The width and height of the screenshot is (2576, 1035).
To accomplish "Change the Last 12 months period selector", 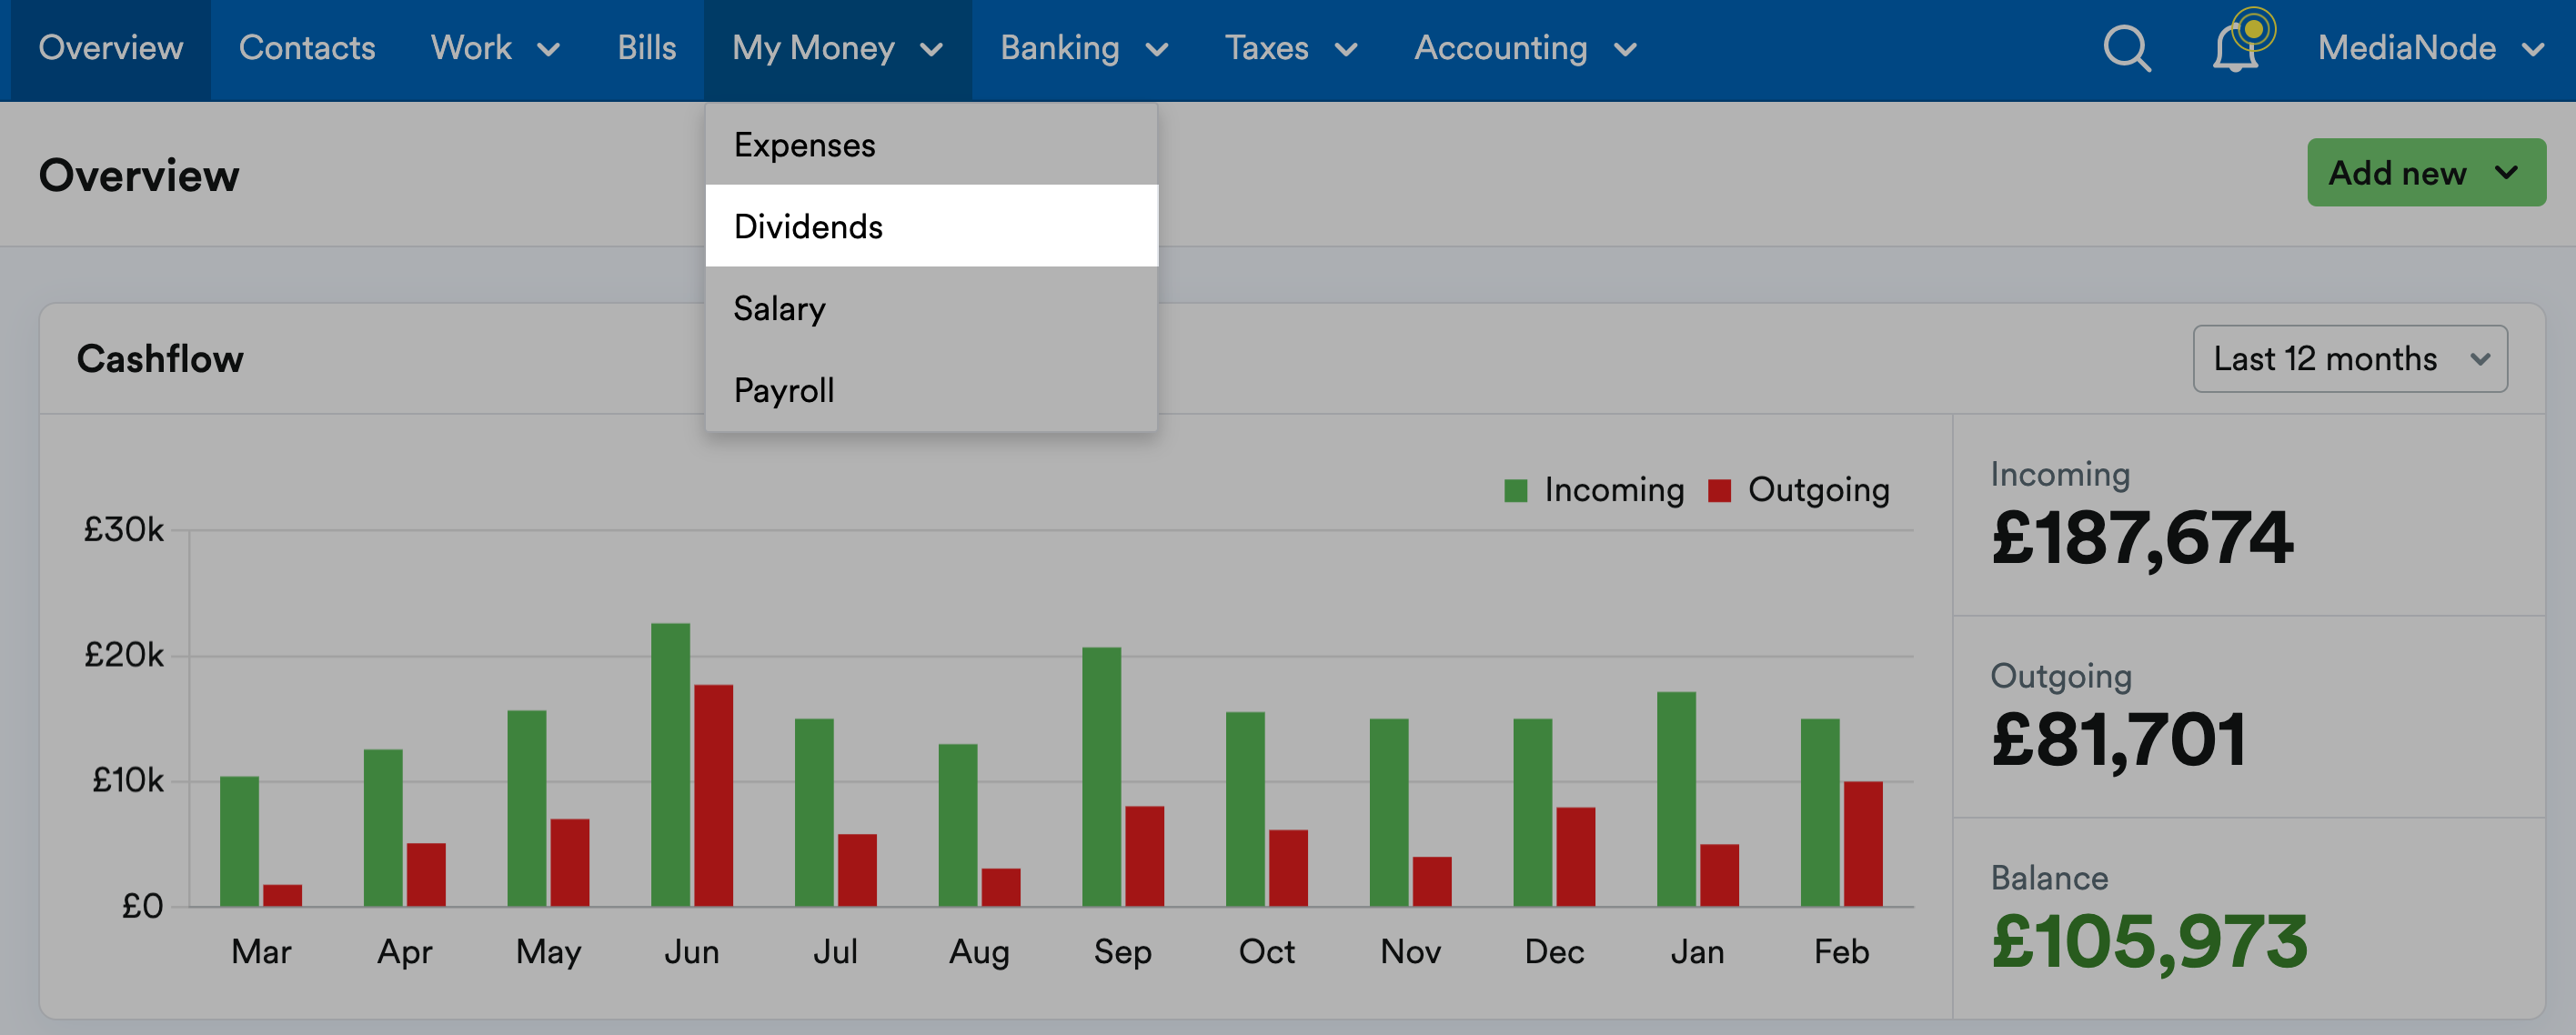I will [x=2349, y=359].
